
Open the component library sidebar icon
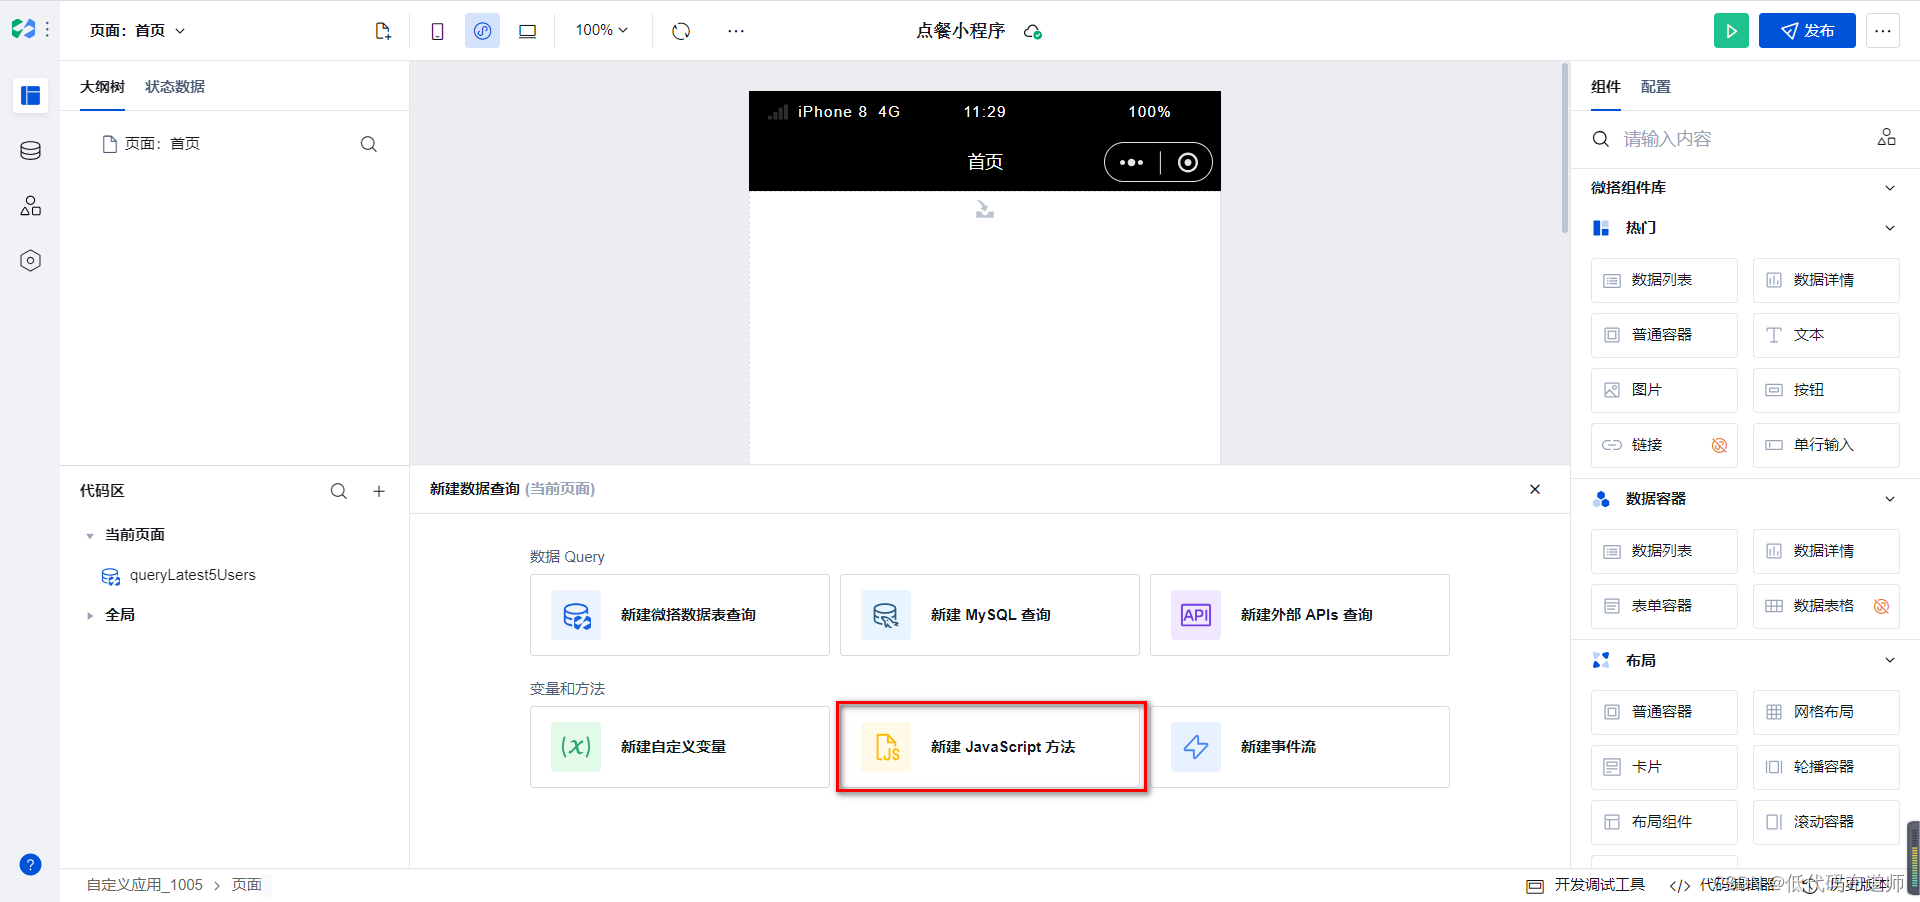click(x=31, y=206)
